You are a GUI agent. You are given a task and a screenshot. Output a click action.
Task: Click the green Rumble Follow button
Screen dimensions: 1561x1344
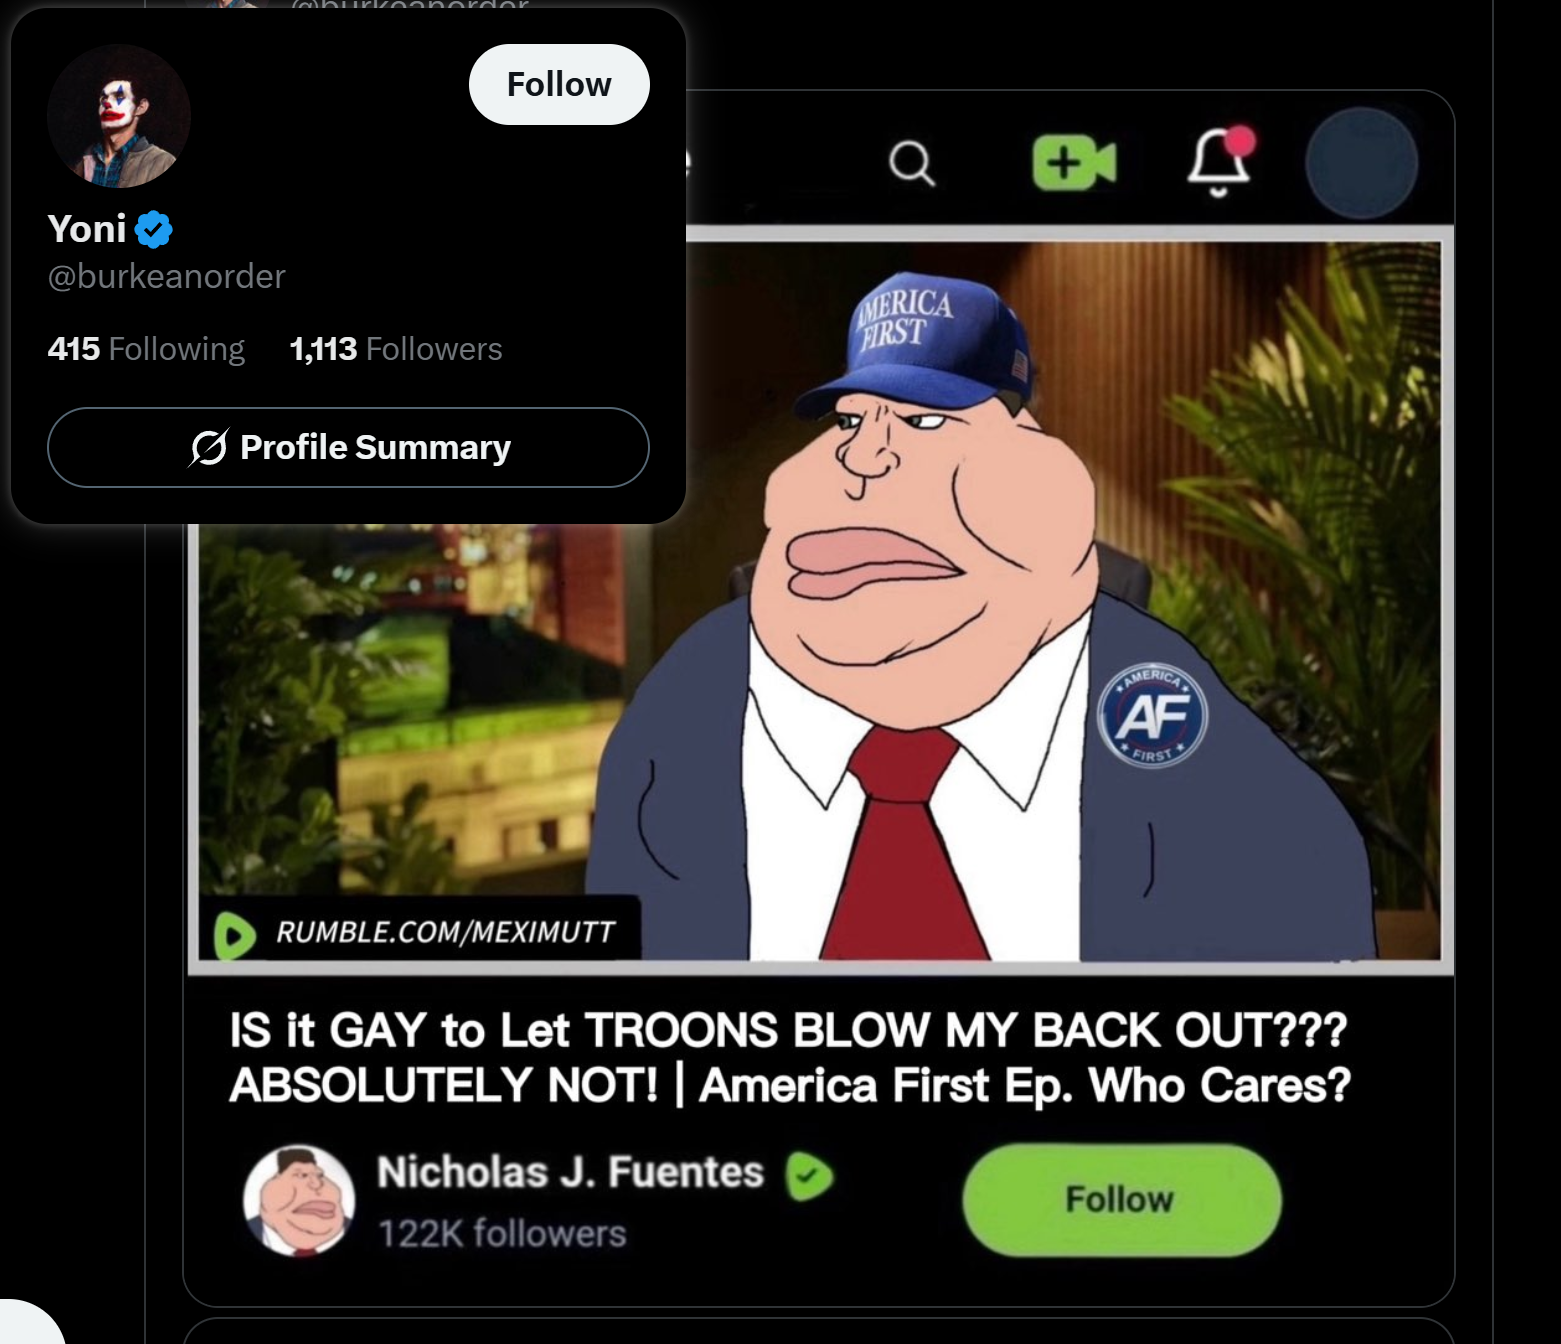pos(1121,1199)
